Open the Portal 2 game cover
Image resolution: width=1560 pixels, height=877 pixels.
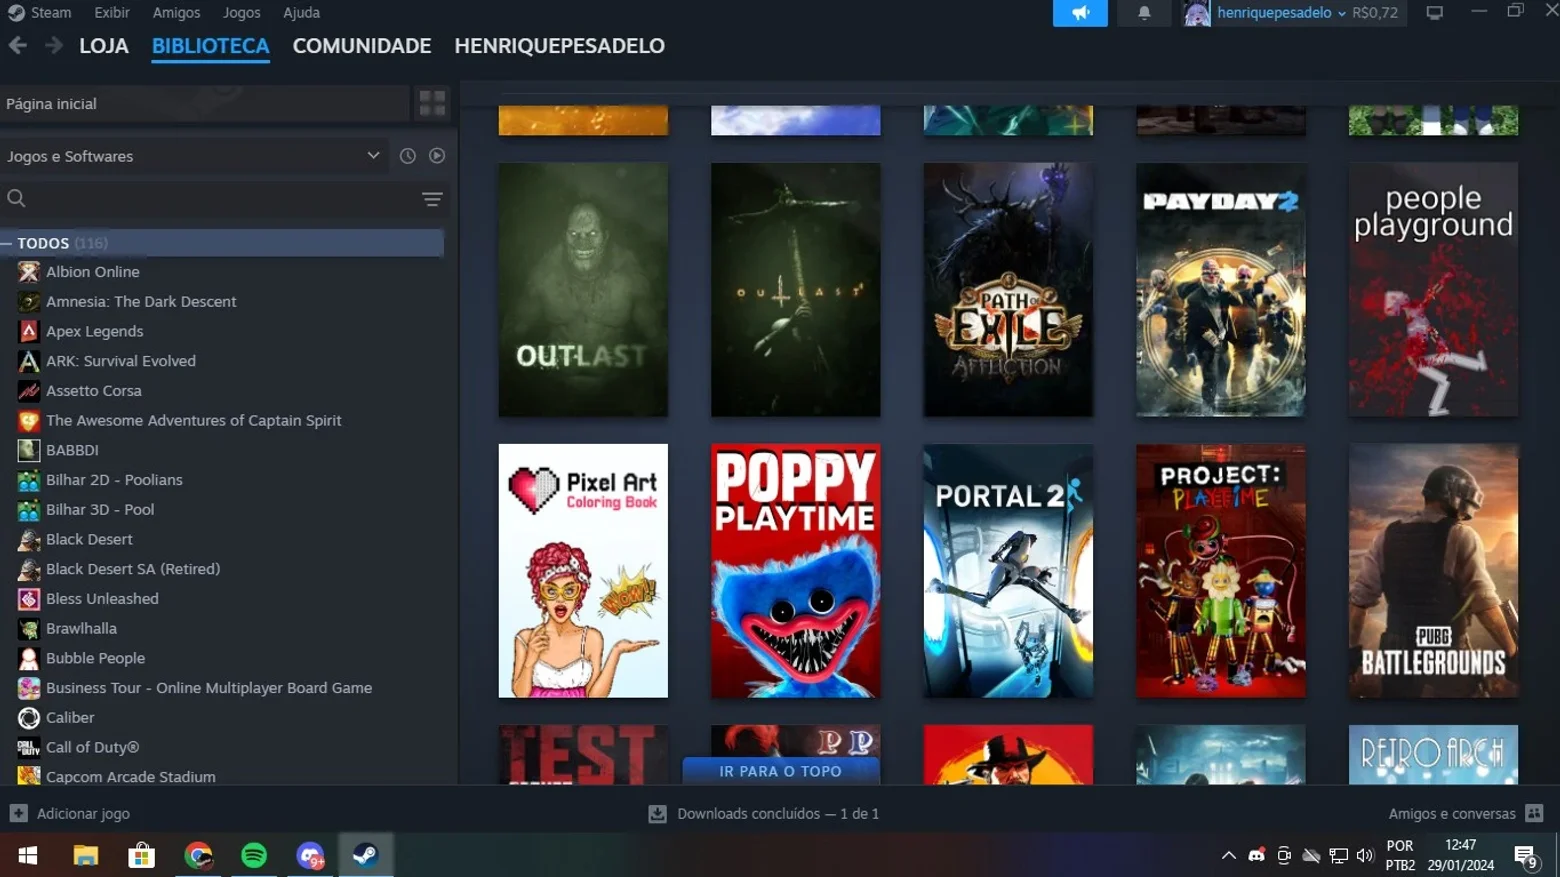(1008, 571)
